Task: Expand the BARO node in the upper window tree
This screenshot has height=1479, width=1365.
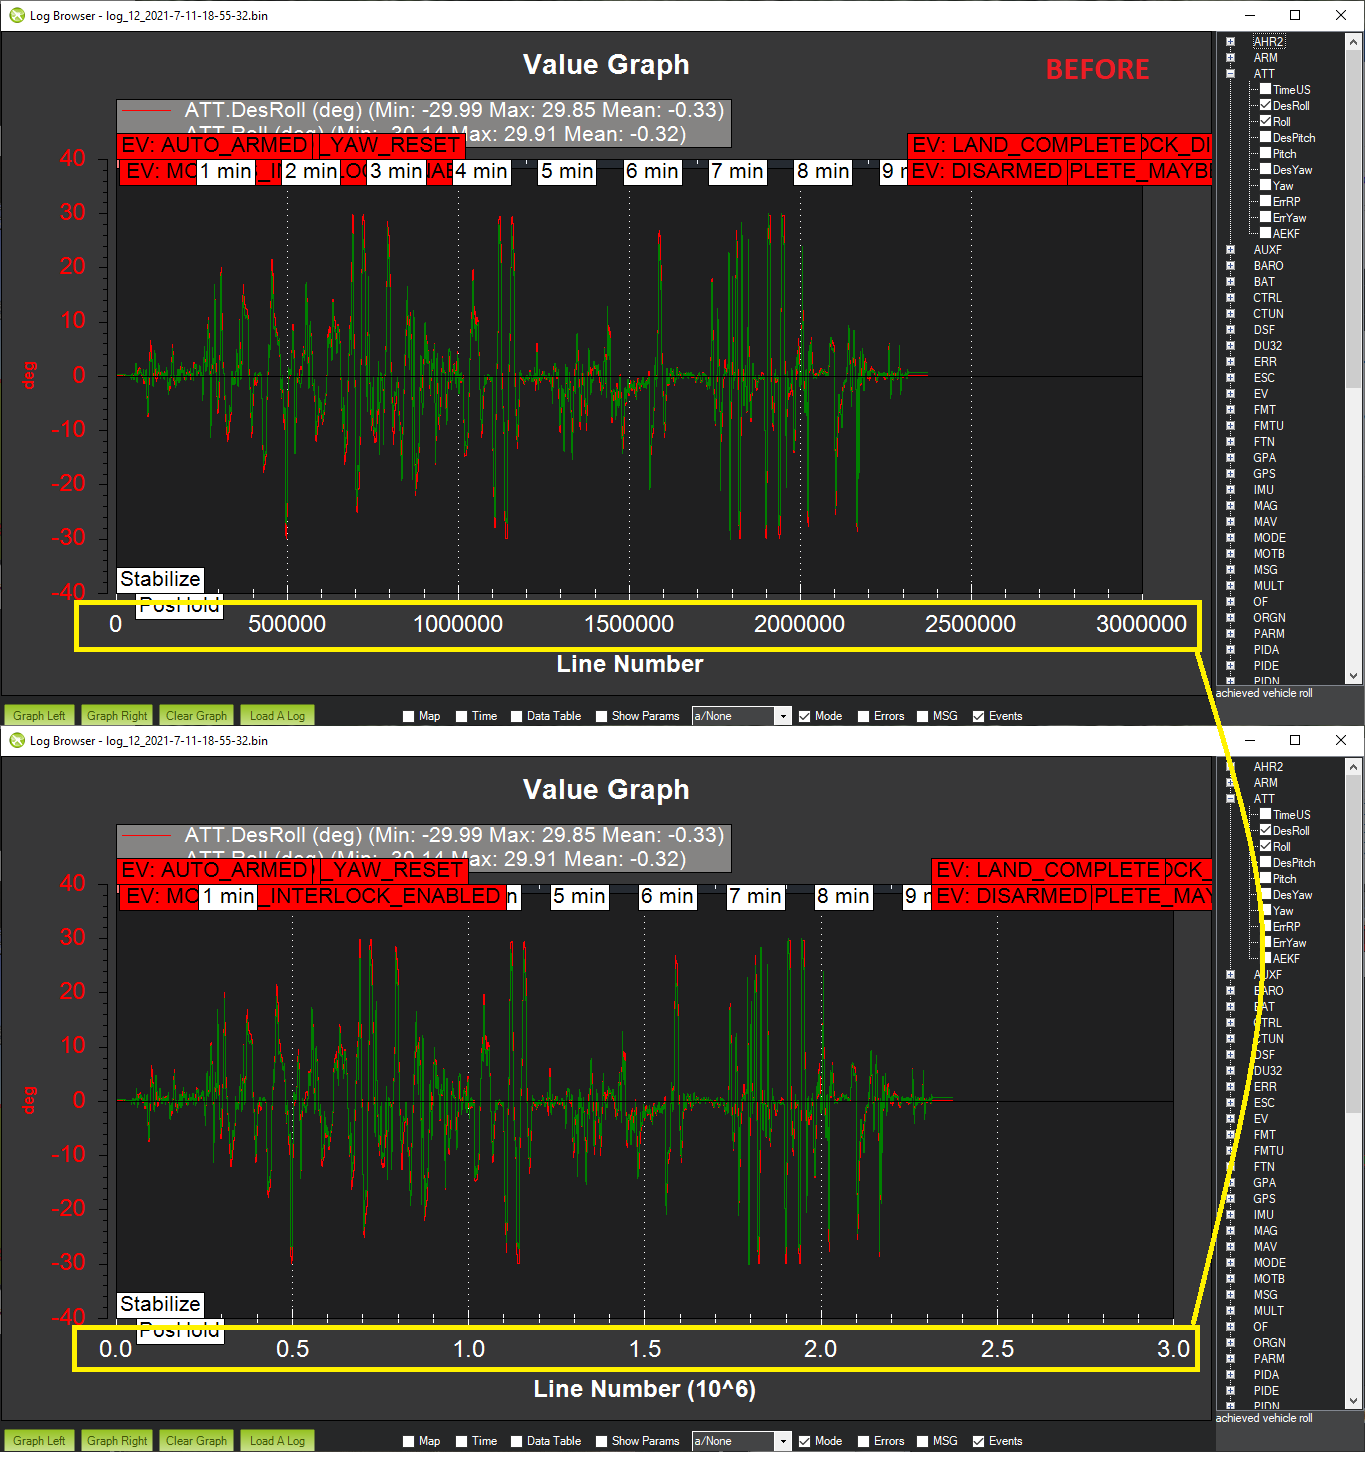Action: click(x=1230, y=266)
